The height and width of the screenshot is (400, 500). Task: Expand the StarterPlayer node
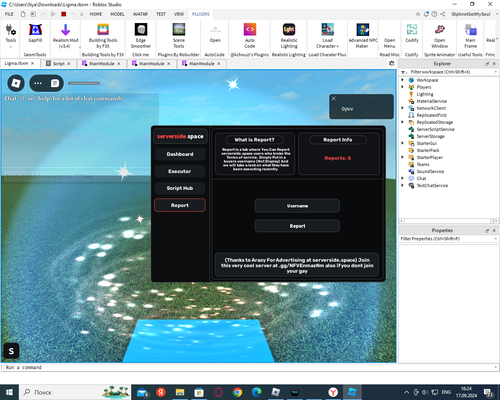tap(402, 157)
